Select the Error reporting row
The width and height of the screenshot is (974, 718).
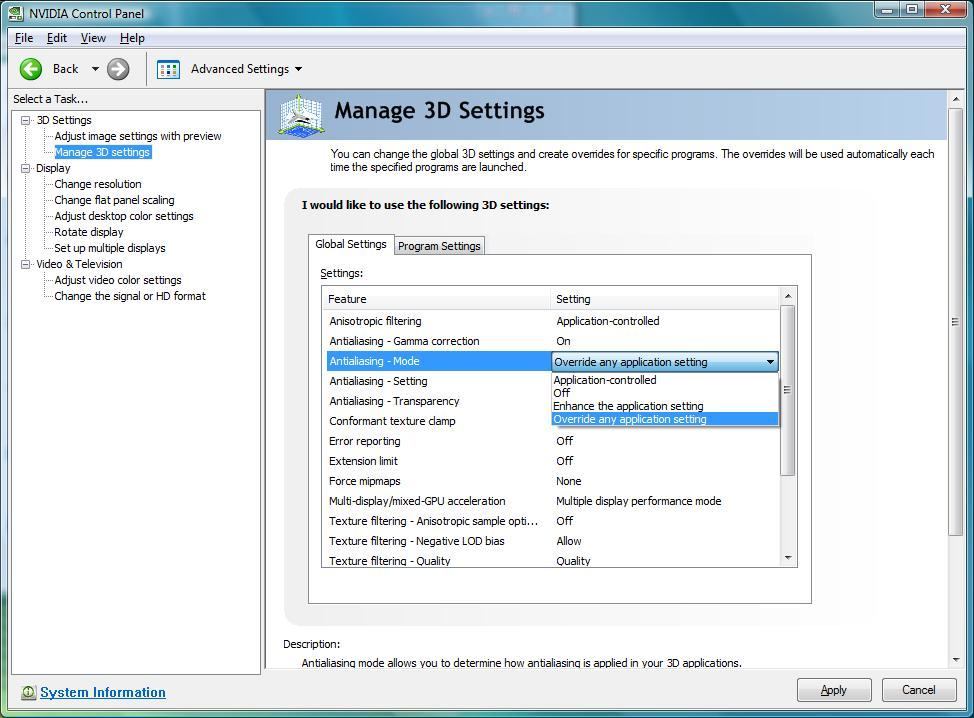click(552, 441)
